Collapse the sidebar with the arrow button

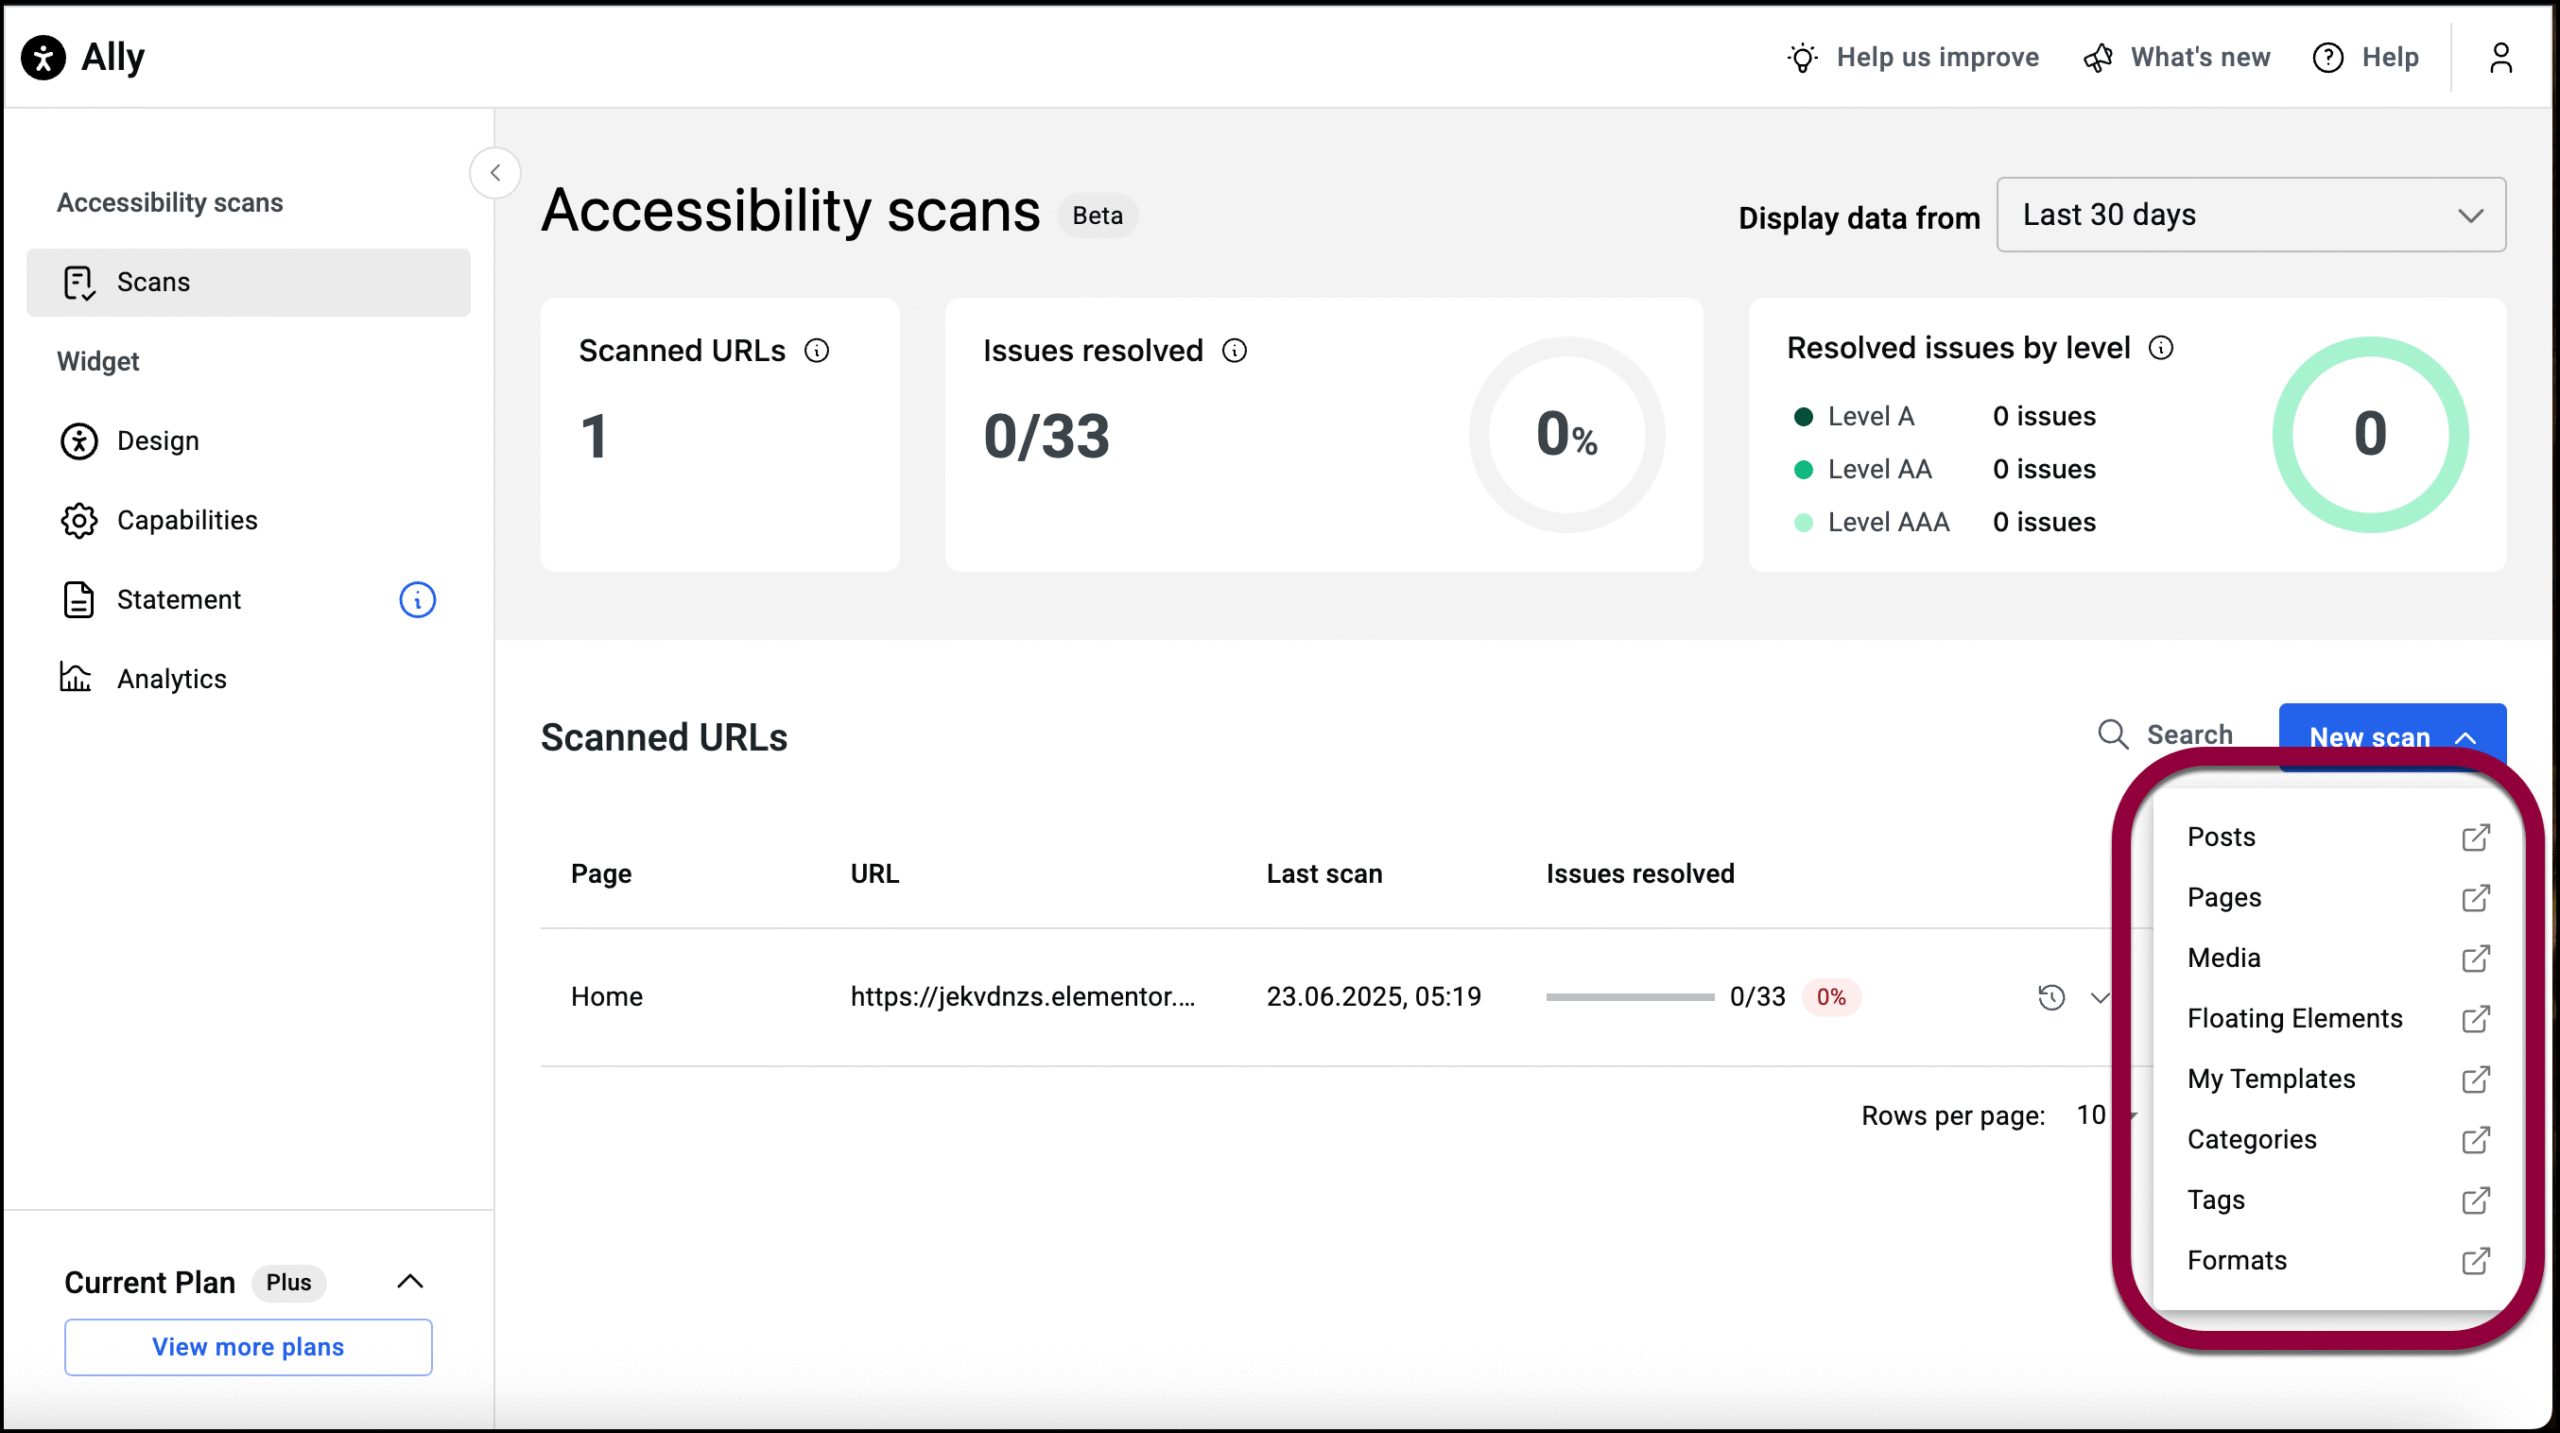(x=495, y=173)
